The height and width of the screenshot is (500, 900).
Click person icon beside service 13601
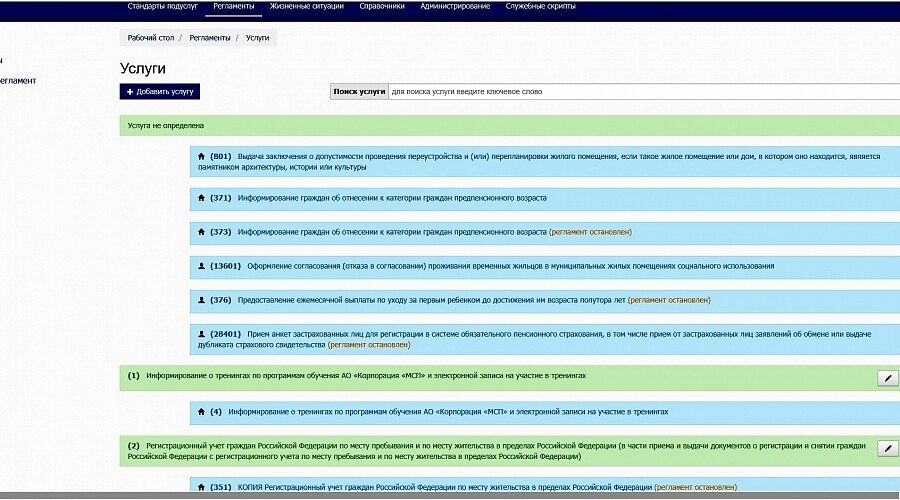pyautogui.click(x=202, y=266)
